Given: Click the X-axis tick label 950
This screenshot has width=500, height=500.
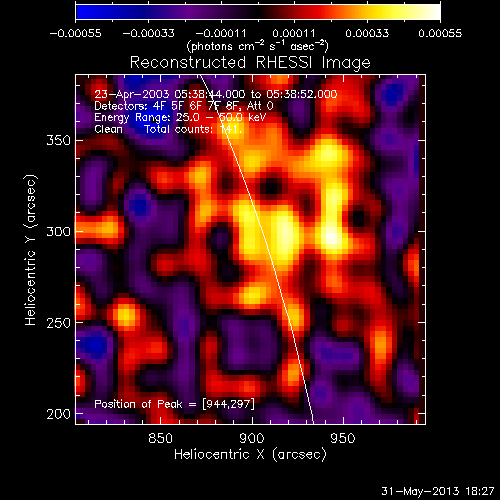Looking at the screenshot, I should tap(343, 438).
